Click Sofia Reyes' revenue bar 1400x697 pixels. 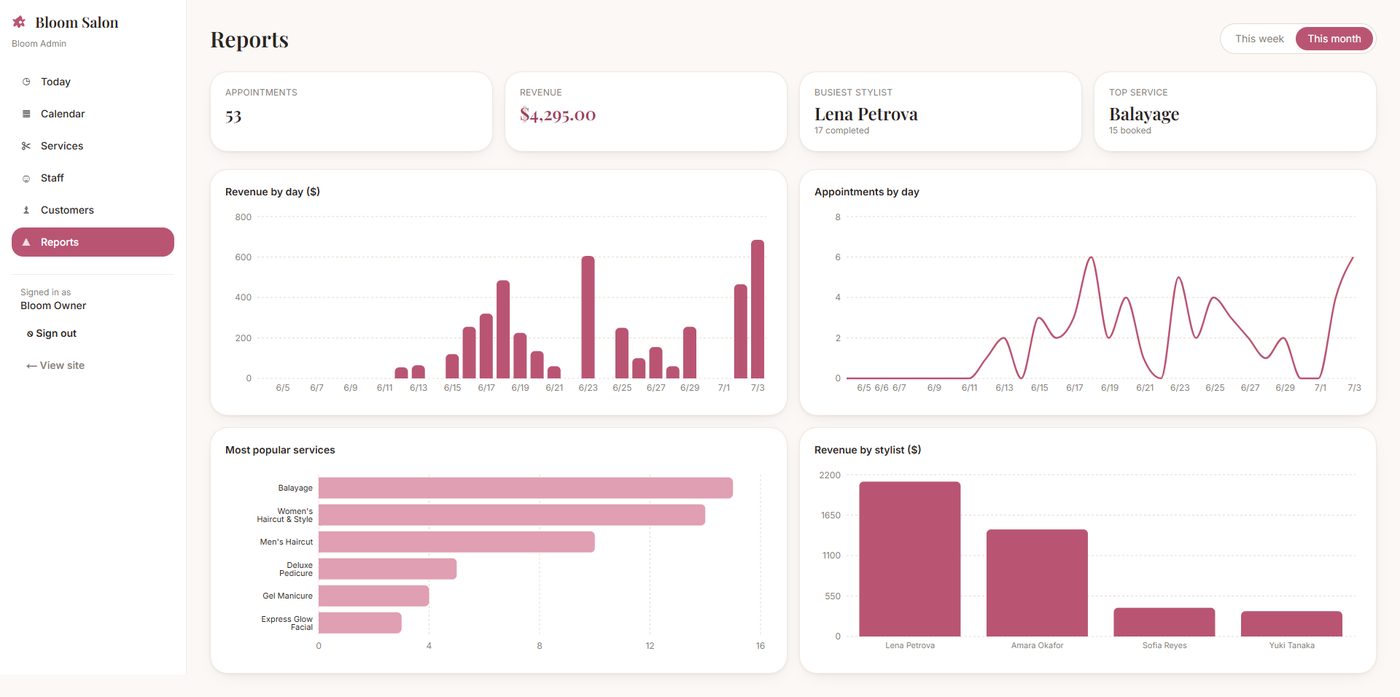1164,622
